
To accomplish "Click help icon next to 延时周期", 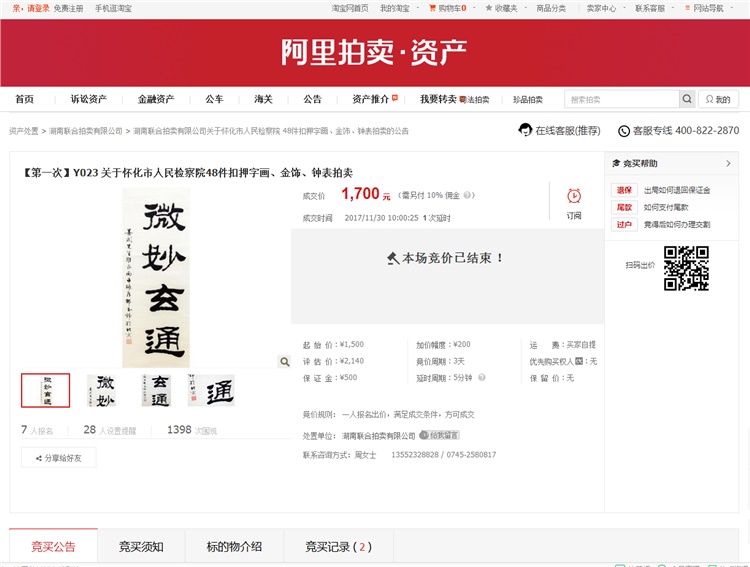I will pyautogui.click(x=482, y=377).
